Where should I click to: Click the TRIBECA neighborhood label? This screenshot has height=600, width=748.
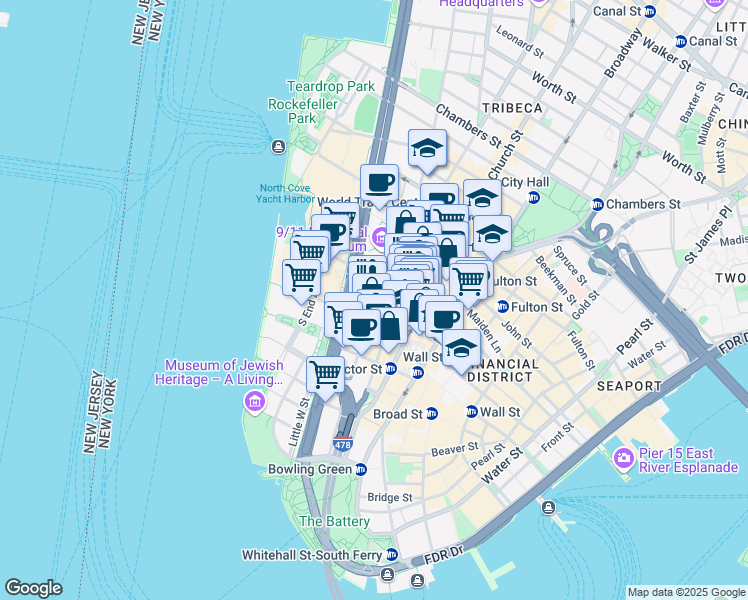pyautogui.click(x=512, y=108)
